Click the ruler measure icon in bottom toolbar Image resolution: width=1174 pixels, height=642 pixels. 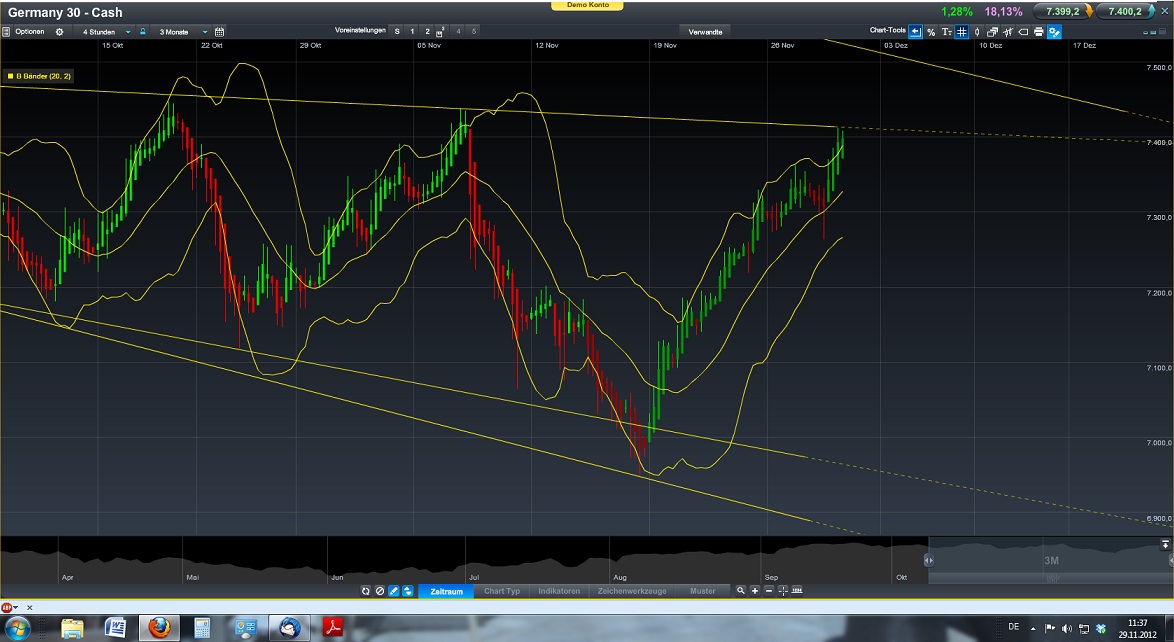pyautogui.click(x=797, y=590)
